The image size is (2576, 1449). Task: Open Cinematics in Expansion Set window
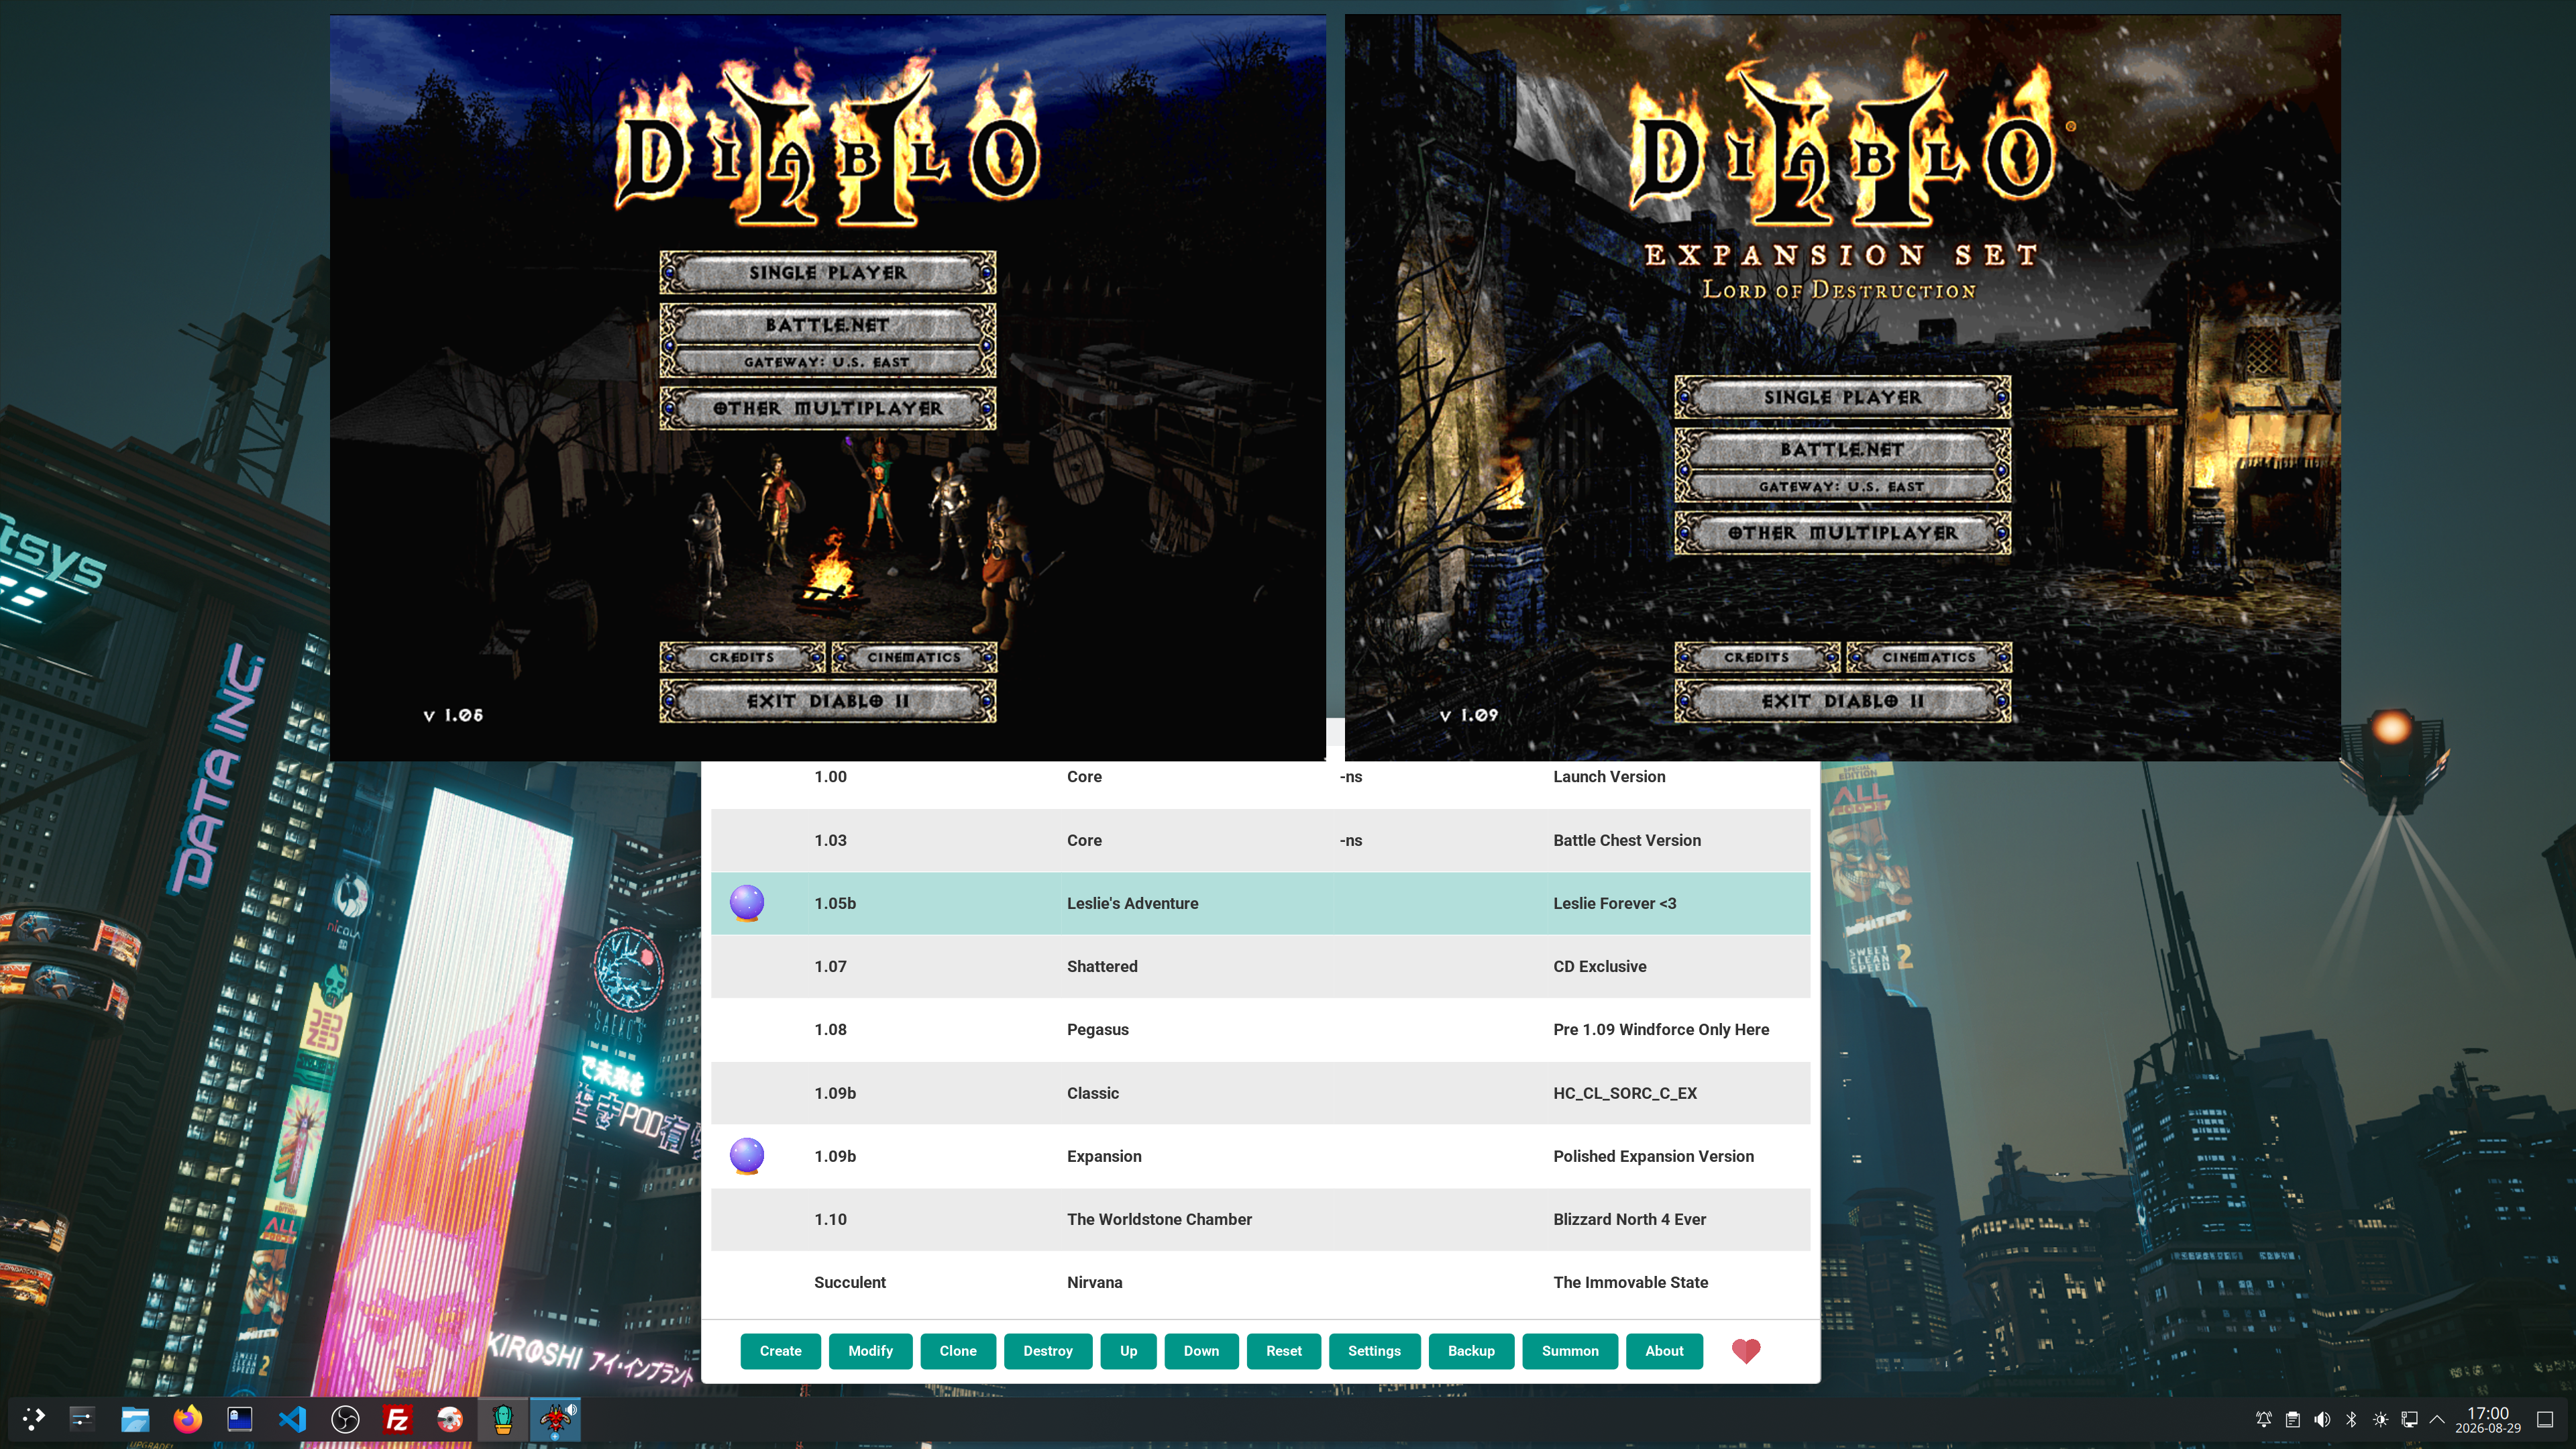[x=1929, y=657]
